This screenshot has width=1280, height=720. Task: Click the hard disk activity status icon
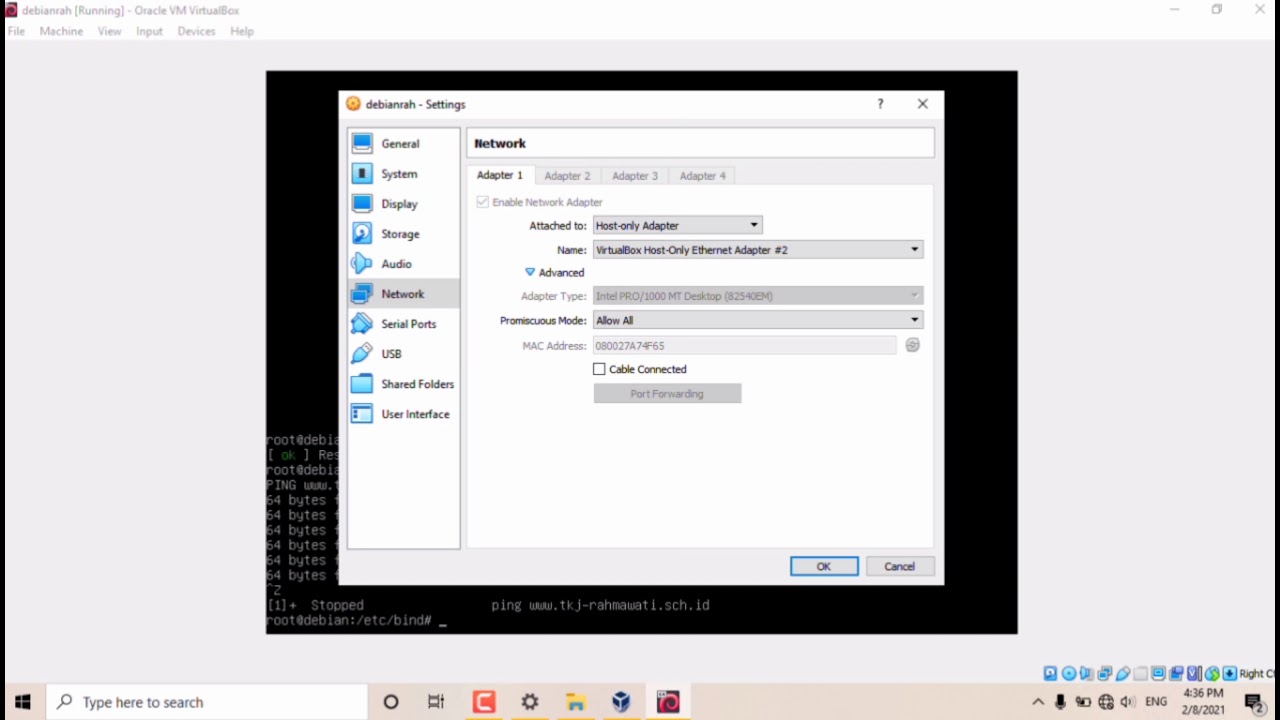[1050, 673]
